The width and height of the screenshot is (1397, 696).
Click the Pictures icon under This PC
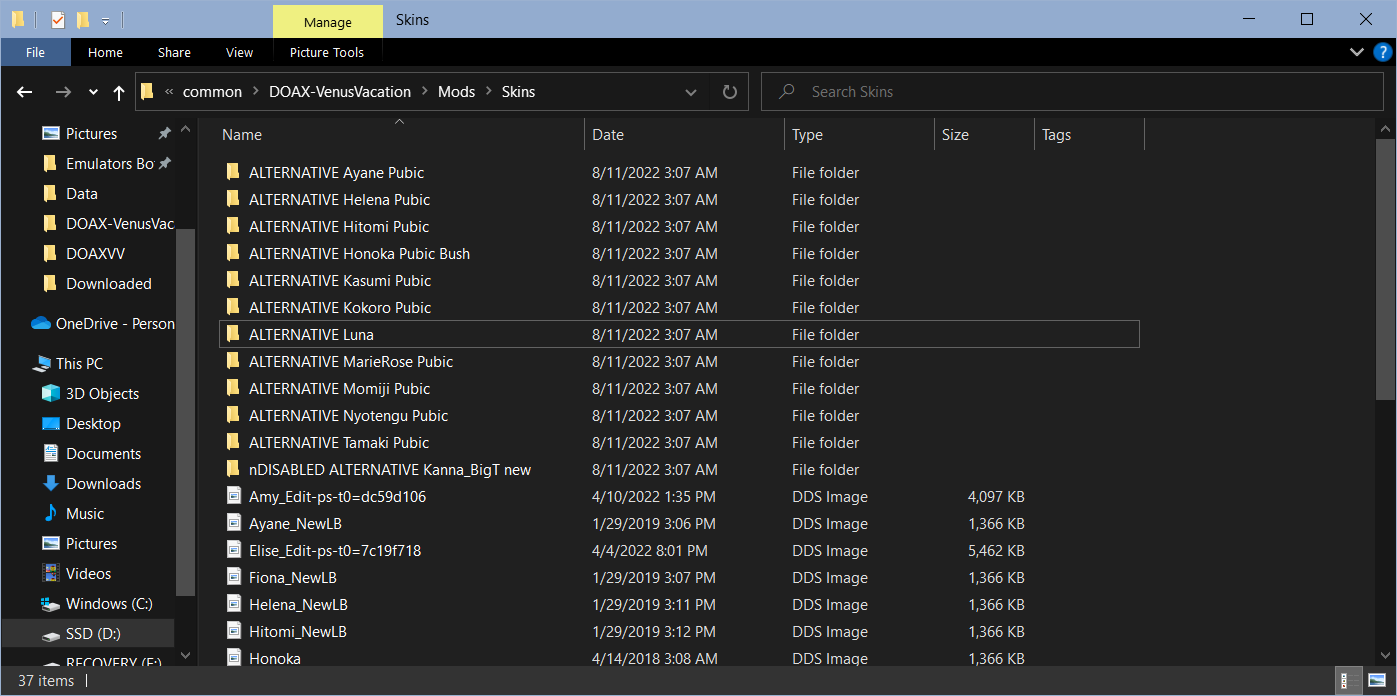(x=51, y=544)
